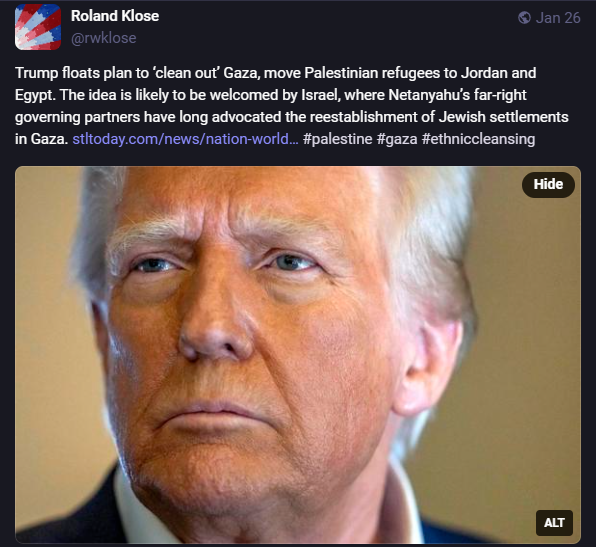Click the words 'in Gaza.' before the link

click(x=41, y=139)
